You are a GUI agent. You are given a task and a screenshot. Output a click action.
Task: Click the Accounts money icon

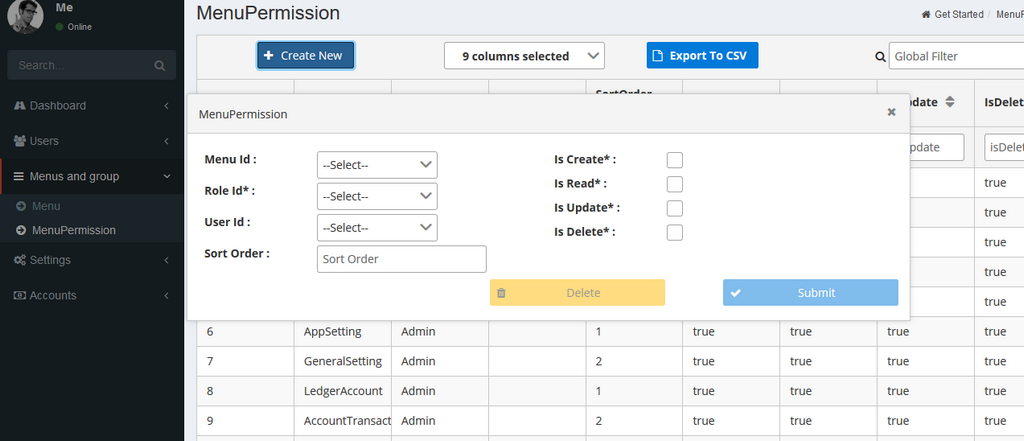coord(20,296)
